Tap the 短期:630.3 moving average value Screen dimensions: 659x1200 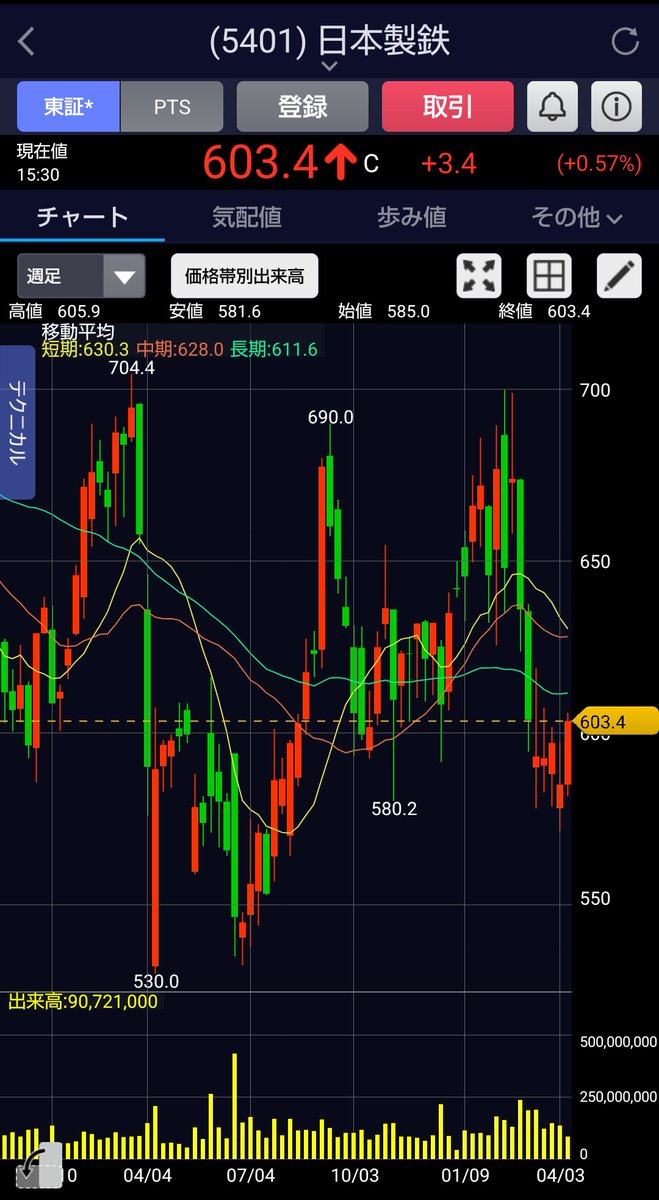click(86, 349)
